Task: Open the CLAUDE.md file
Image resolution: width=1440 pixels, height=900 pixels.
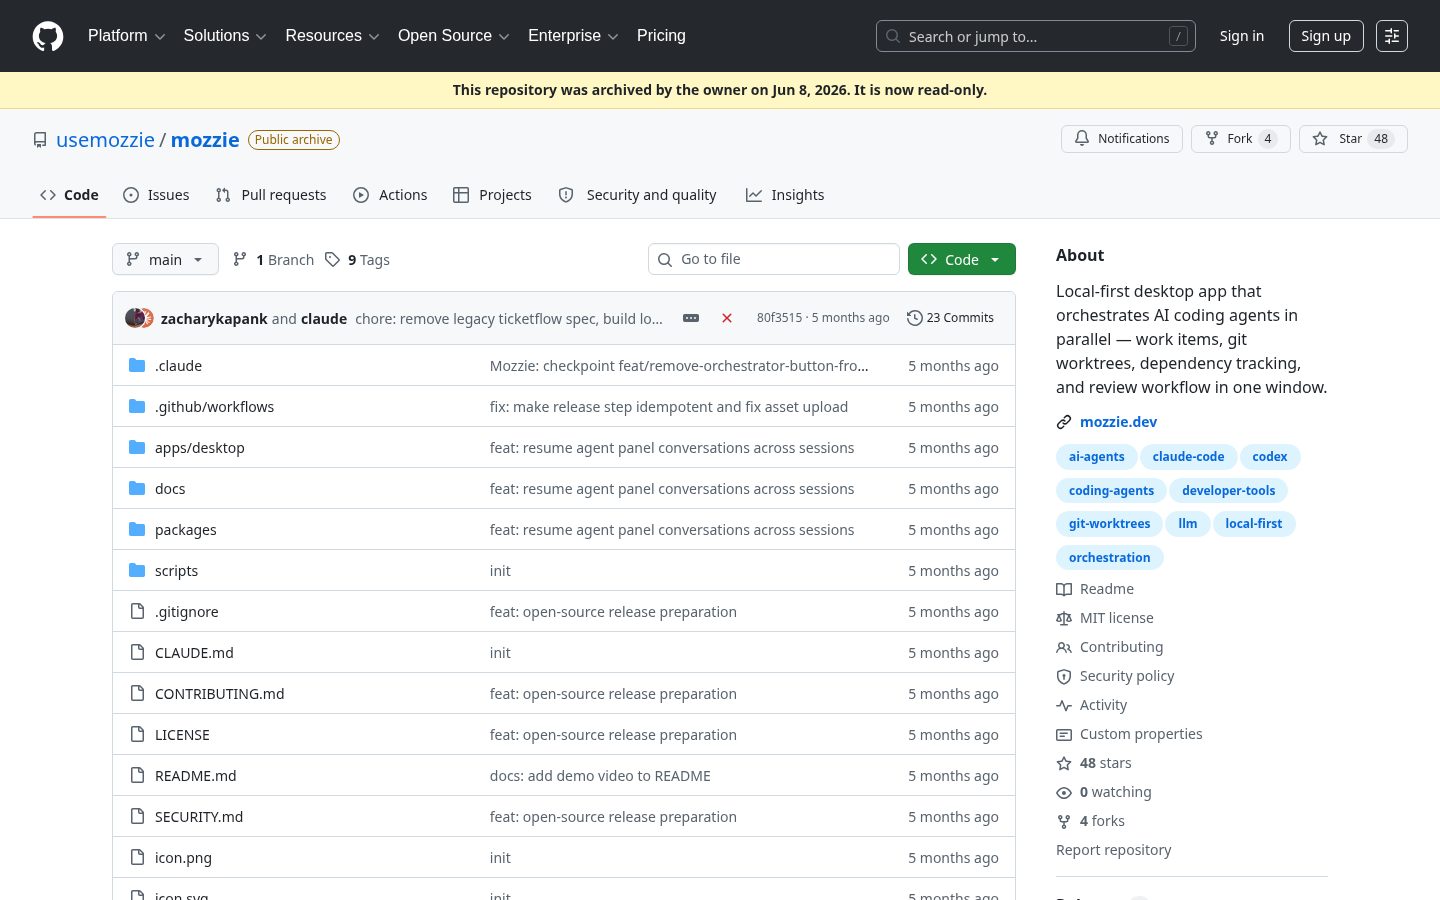Action: coord(194,653)
